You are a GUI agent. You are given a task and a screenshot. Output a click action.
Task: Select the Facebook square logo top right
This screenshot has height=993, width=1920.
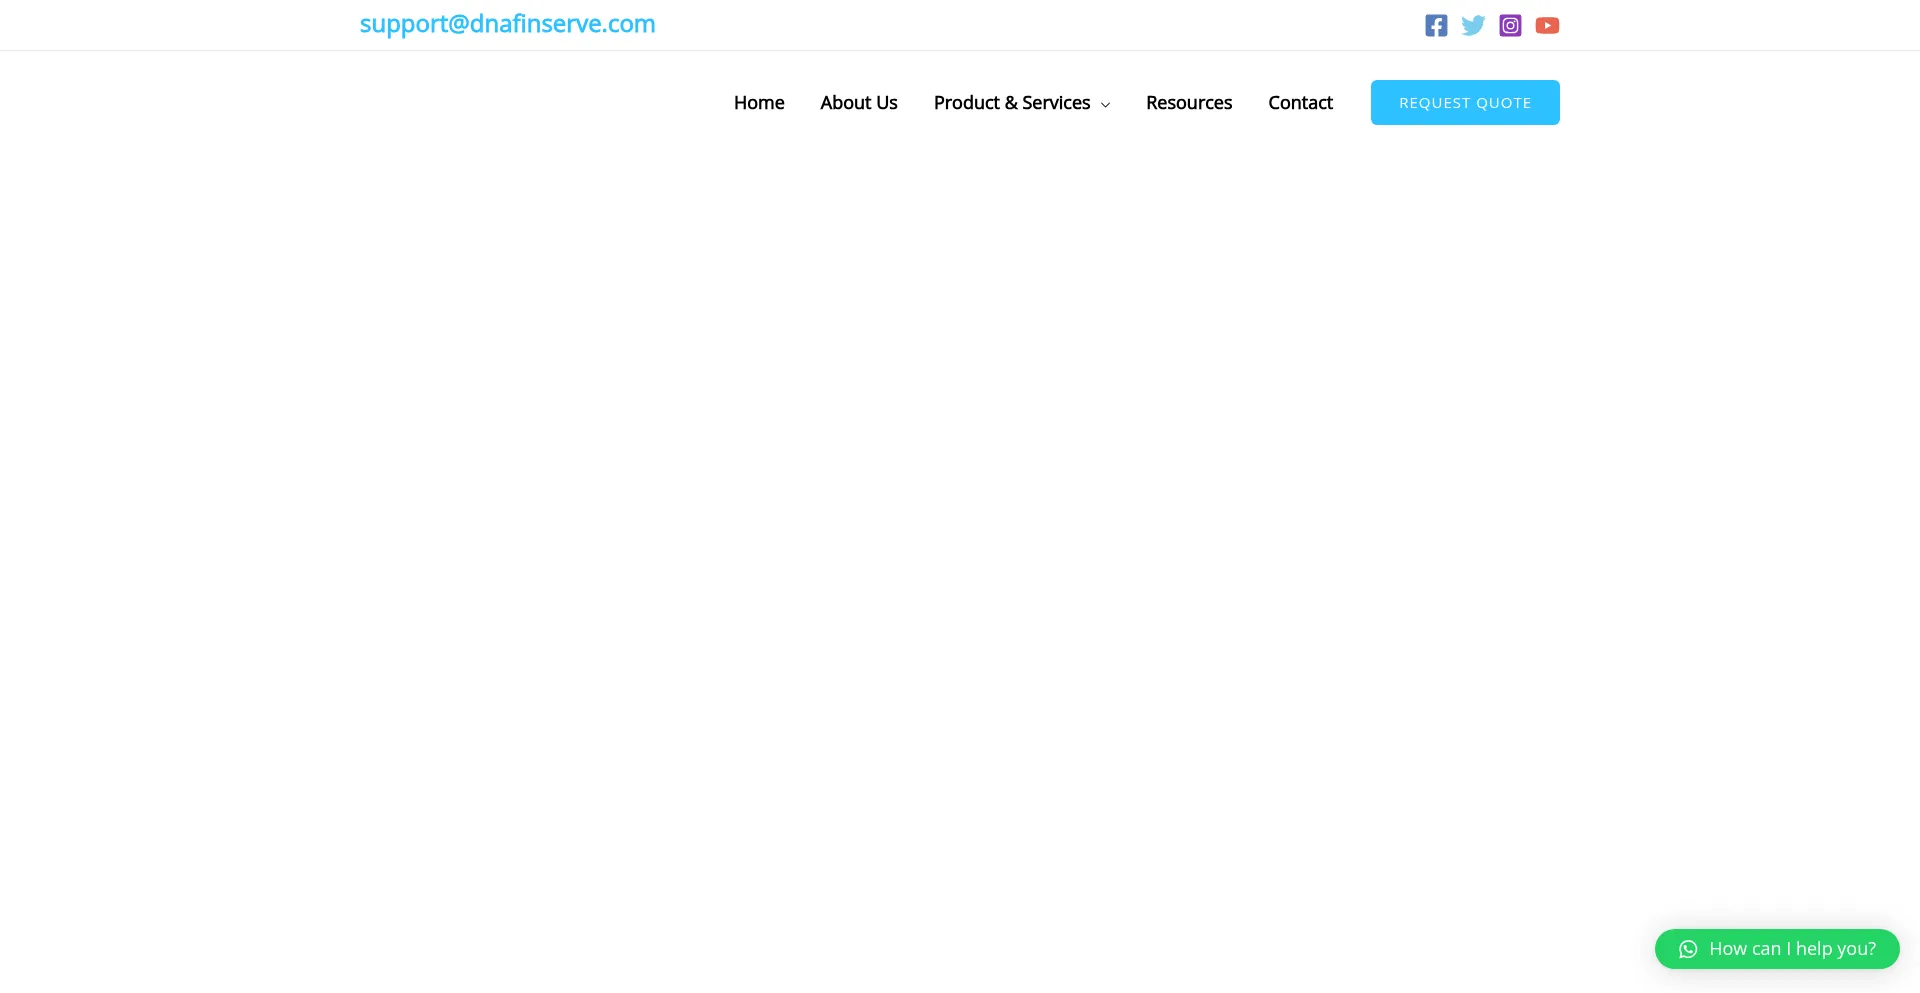(1436, 25)
